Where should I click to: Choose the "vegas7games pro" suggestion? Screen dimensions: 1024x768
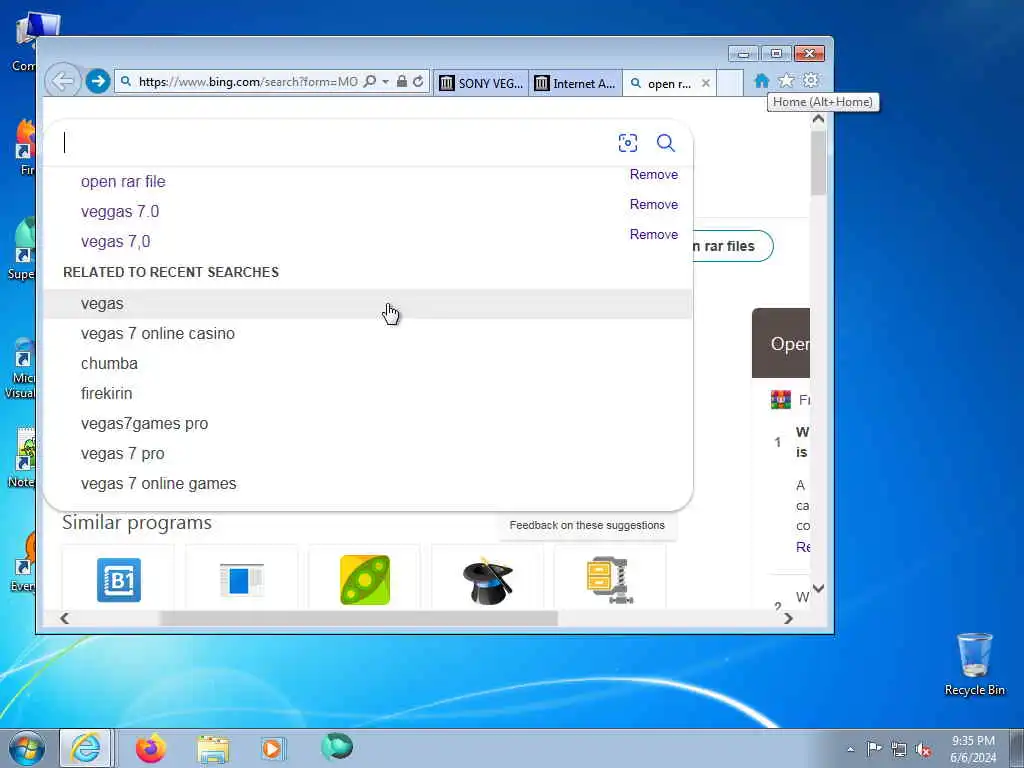point(367,424)
